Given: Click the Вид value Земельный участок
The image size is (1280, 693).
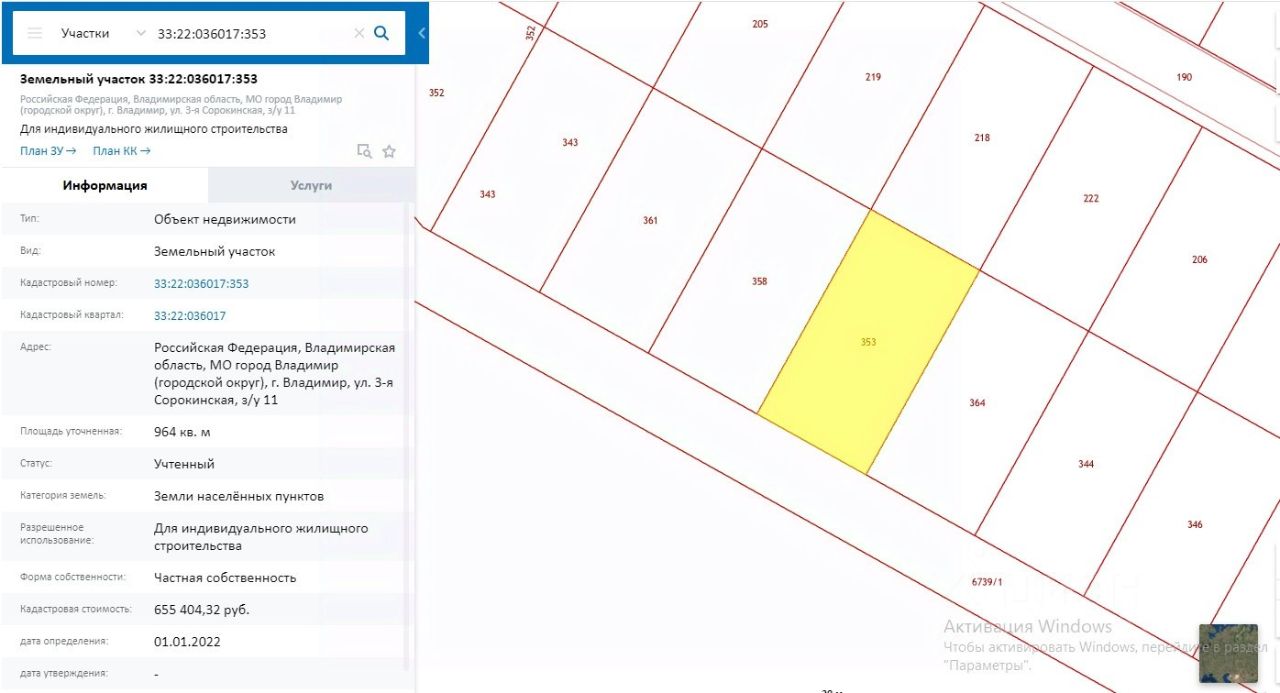Looking at the screenshot, I should (x=214, y=252).
